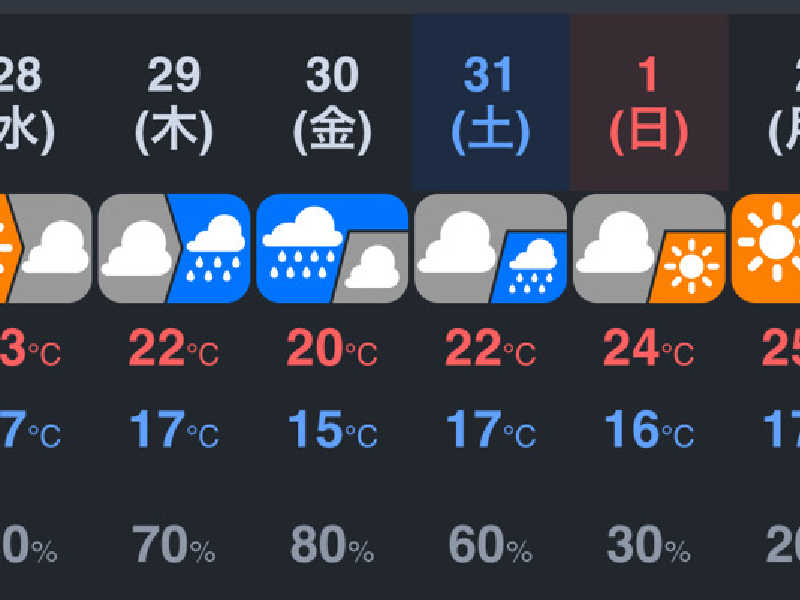
Task: Select the date header 30 (金)
Action: pos(332,105)
